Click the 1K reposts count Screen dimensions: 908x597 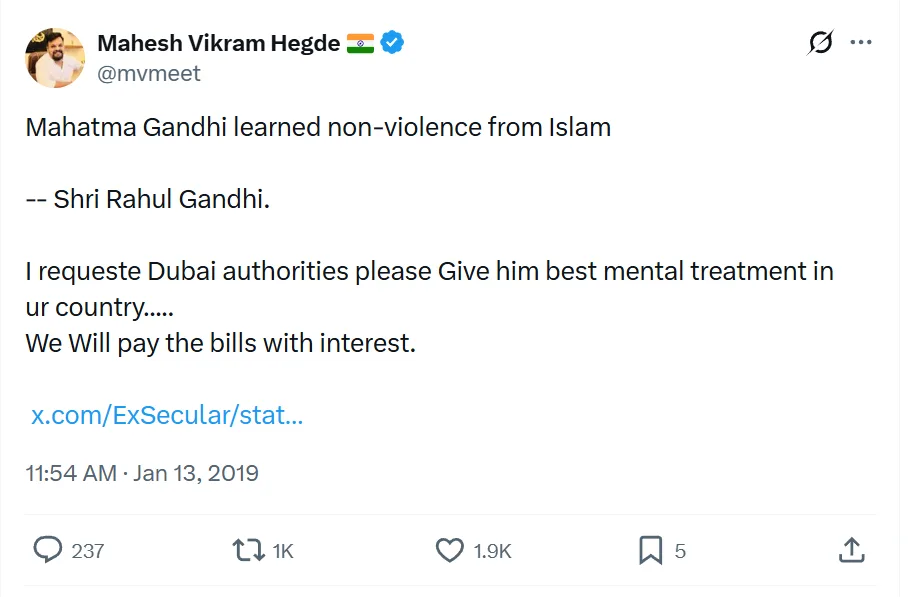click(x=283, y=551)
